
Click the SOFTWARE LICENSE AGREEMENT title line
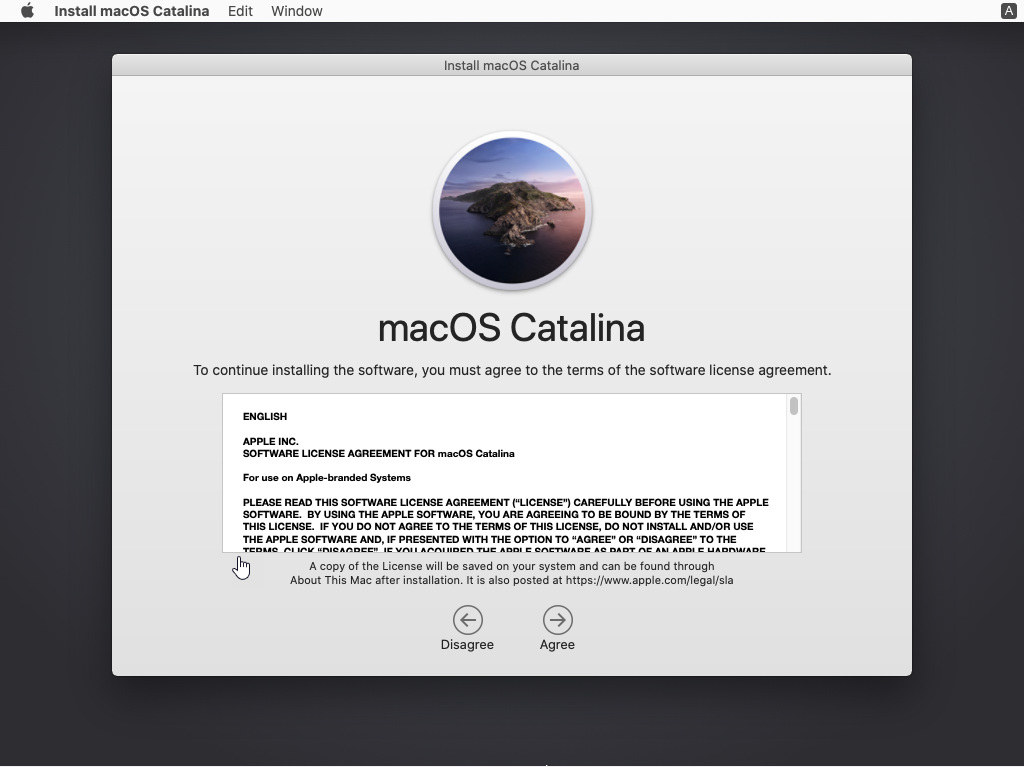[x=378, y=454]
